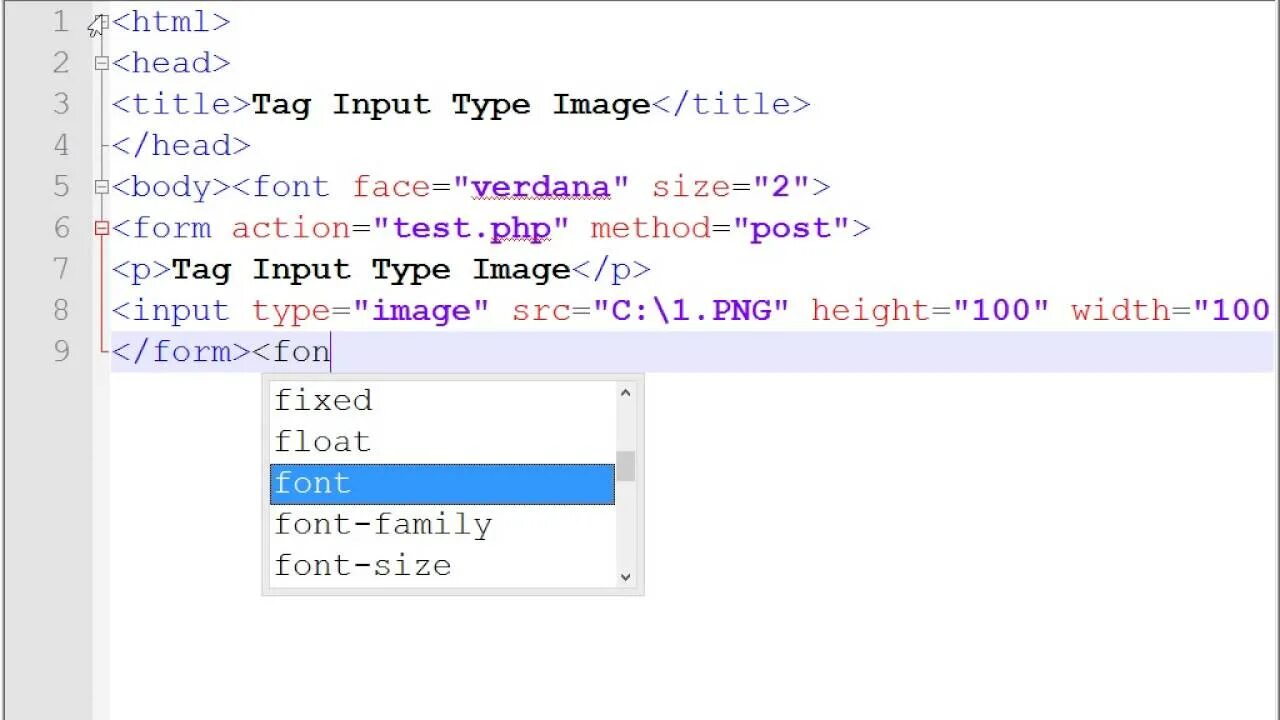Click line number 3 in gutter
The image size is (1280, 720).
[x=62, y=104]
